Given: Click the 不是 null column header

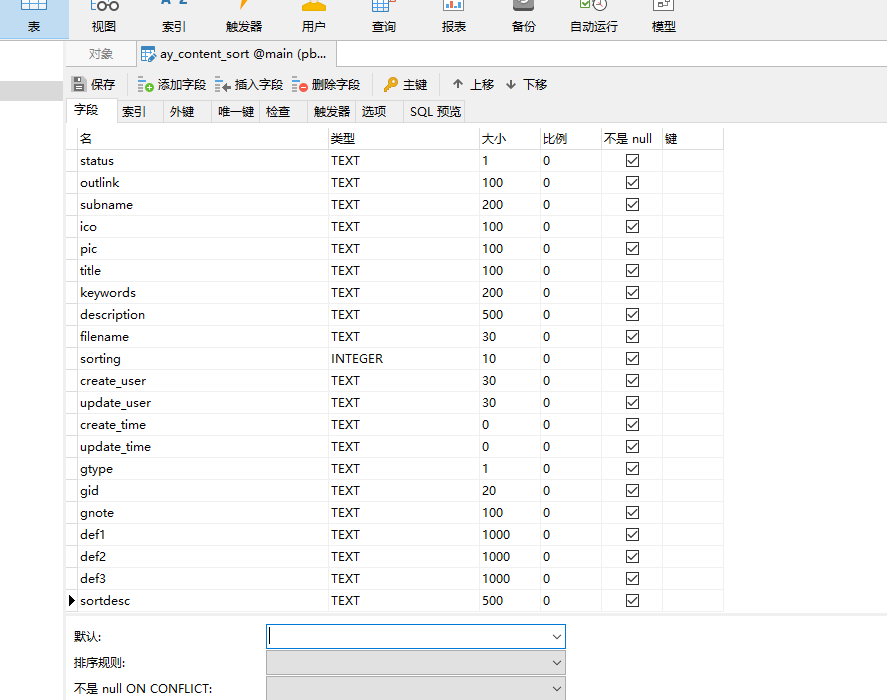Looking at the screenshot, I should pyautogui.click(x=632, y=139).
